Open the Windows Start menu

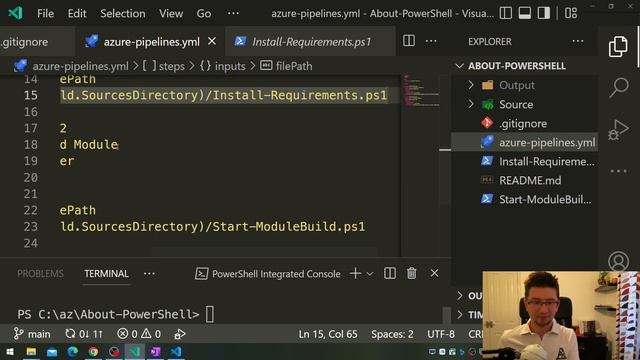[x=9, y=351]
